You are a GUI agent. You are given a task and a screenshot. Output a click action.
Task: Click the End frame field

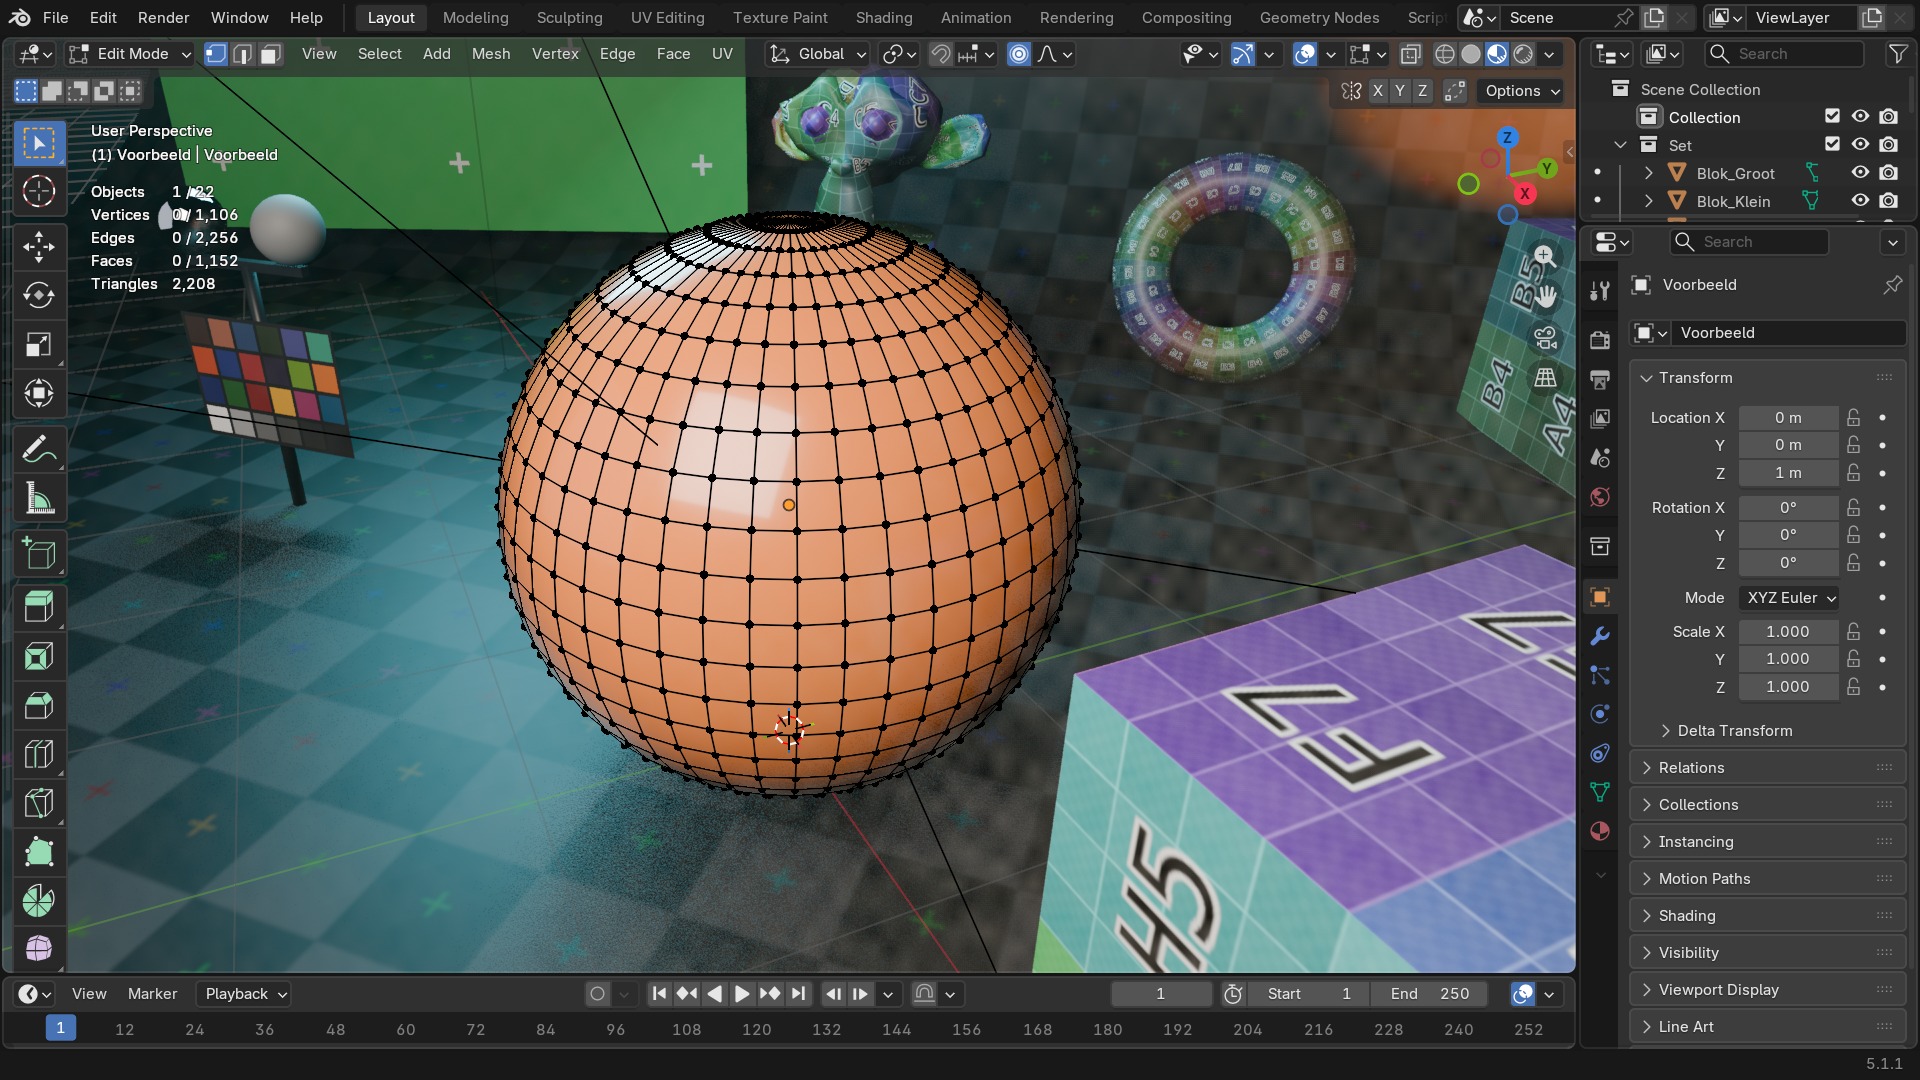coord(1430,994)
